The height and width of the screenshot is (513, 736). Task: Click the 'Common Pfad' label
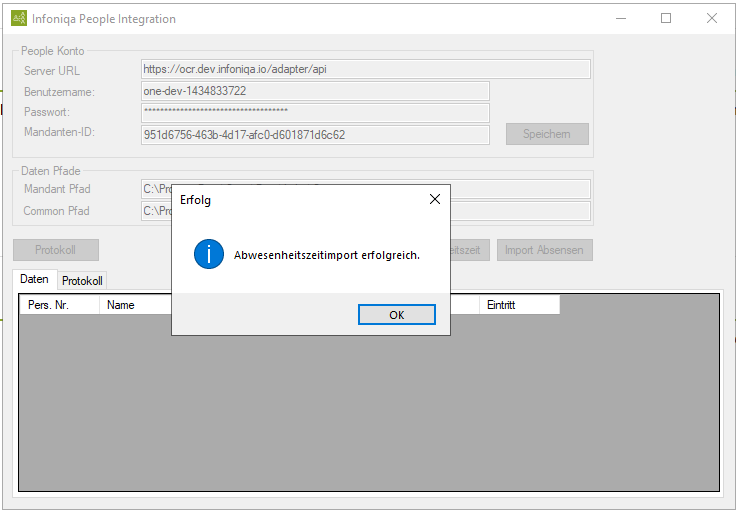click(x=56, y=211)
